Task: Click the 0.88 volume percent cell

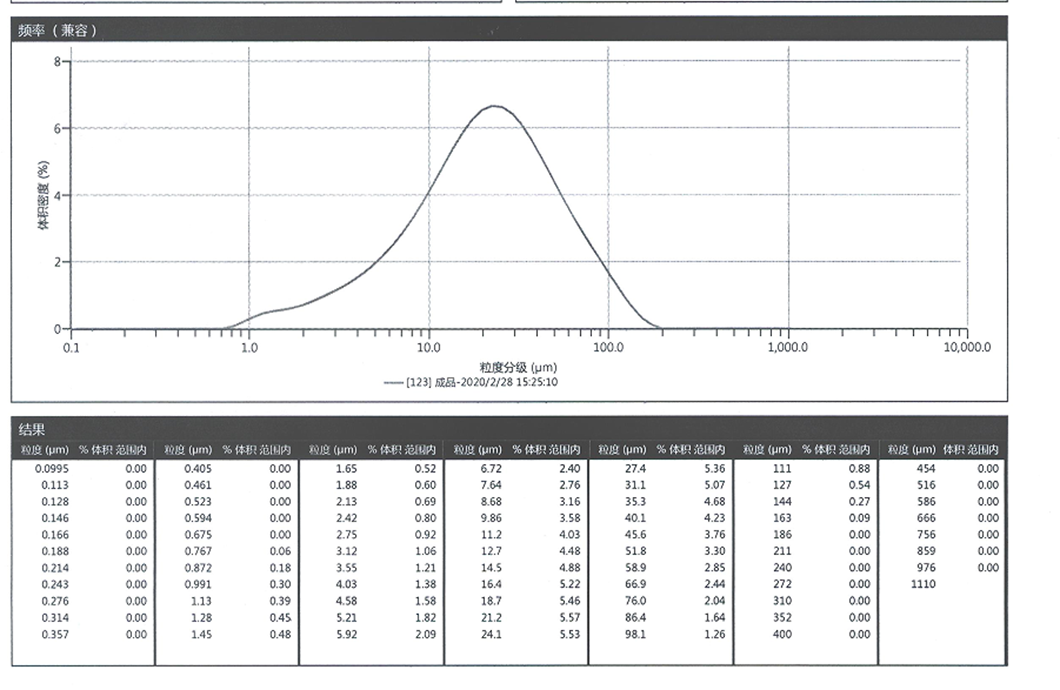Action: [x=859, y=468]
